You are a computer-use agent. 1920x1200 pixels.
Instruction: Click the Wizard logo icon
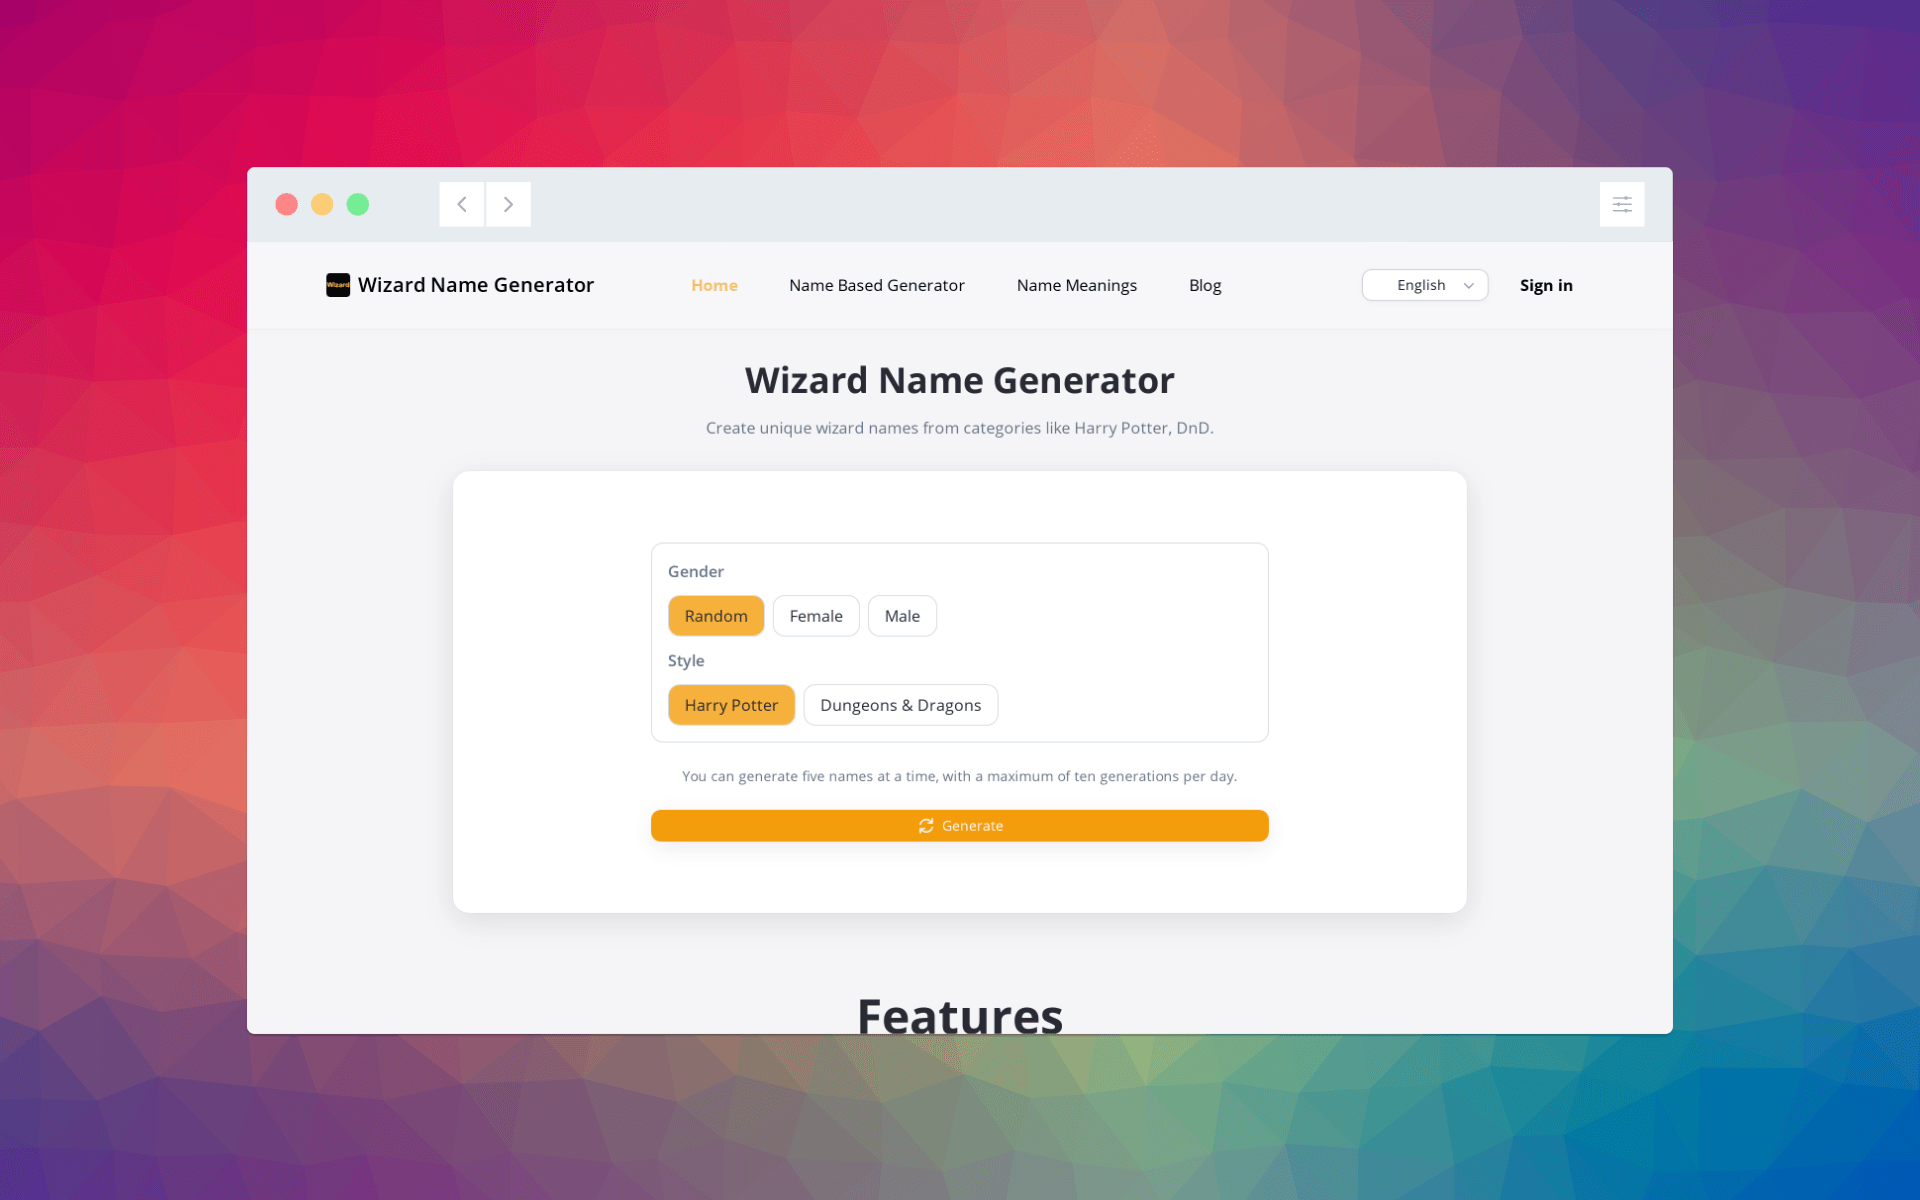coord(338,285)
